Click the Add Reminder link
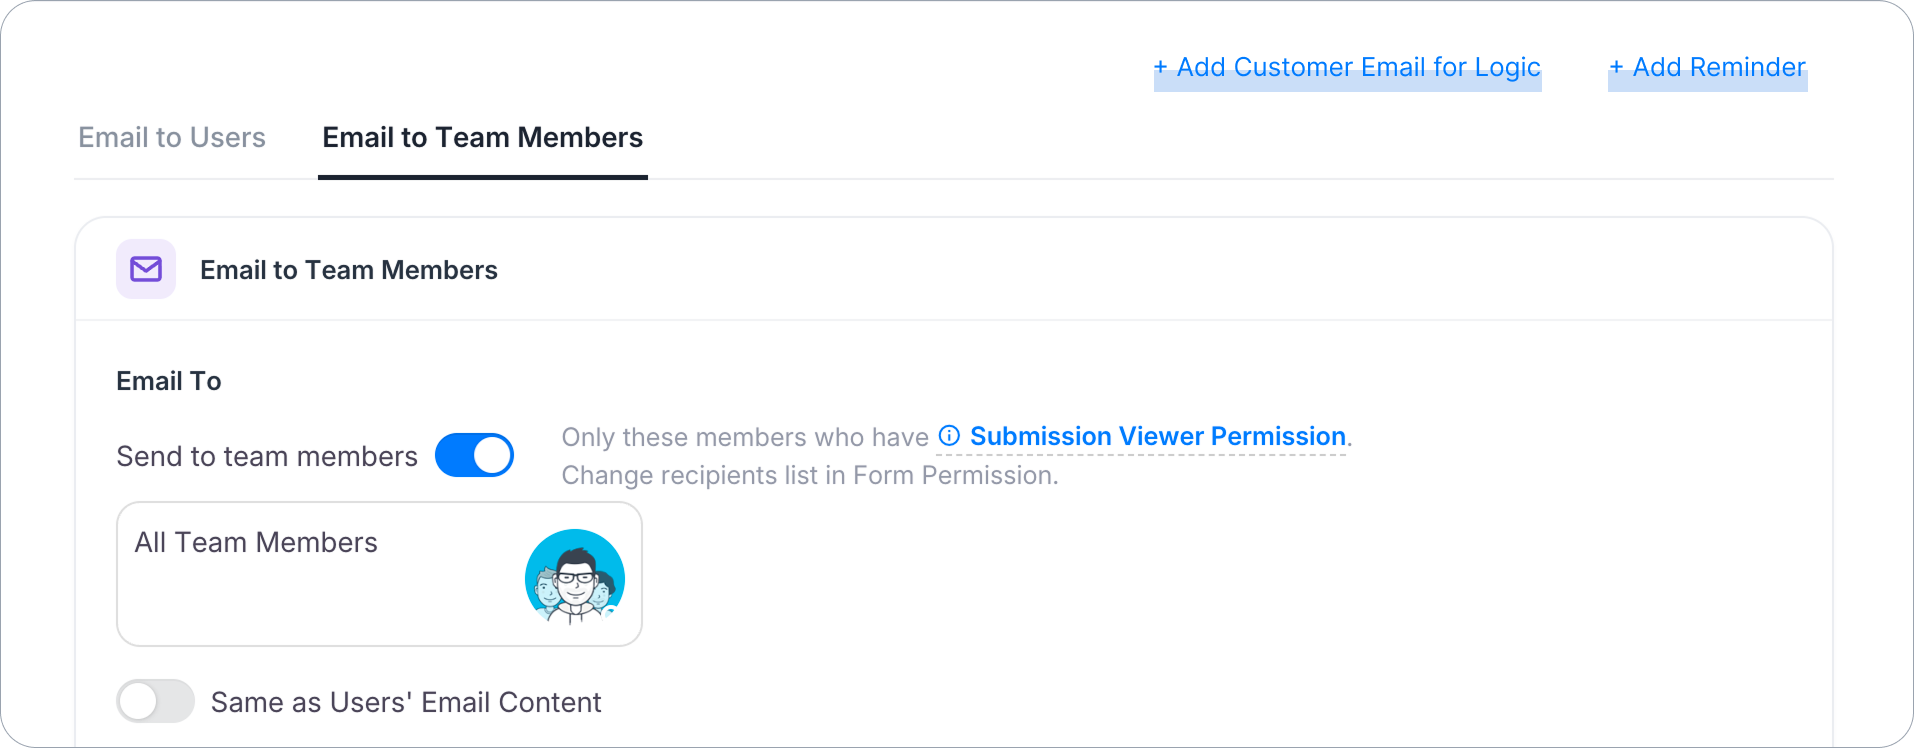The width and height of the screenshot is (1914, 748). click(x=1708, y=67)
